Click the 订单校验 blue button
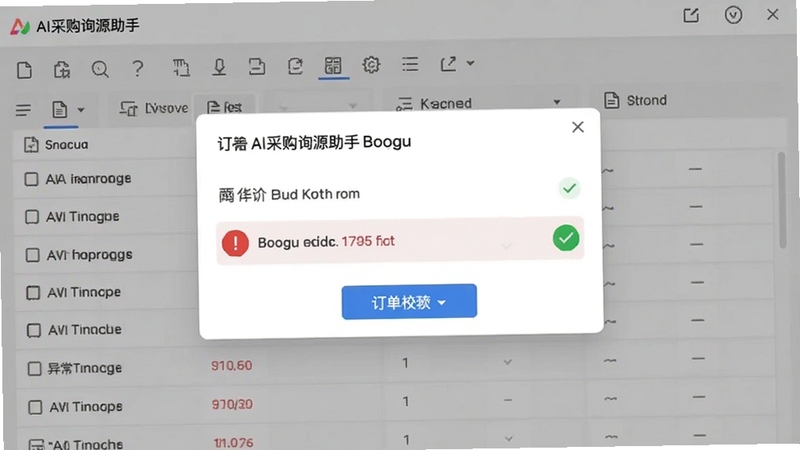 coord(409,302)
